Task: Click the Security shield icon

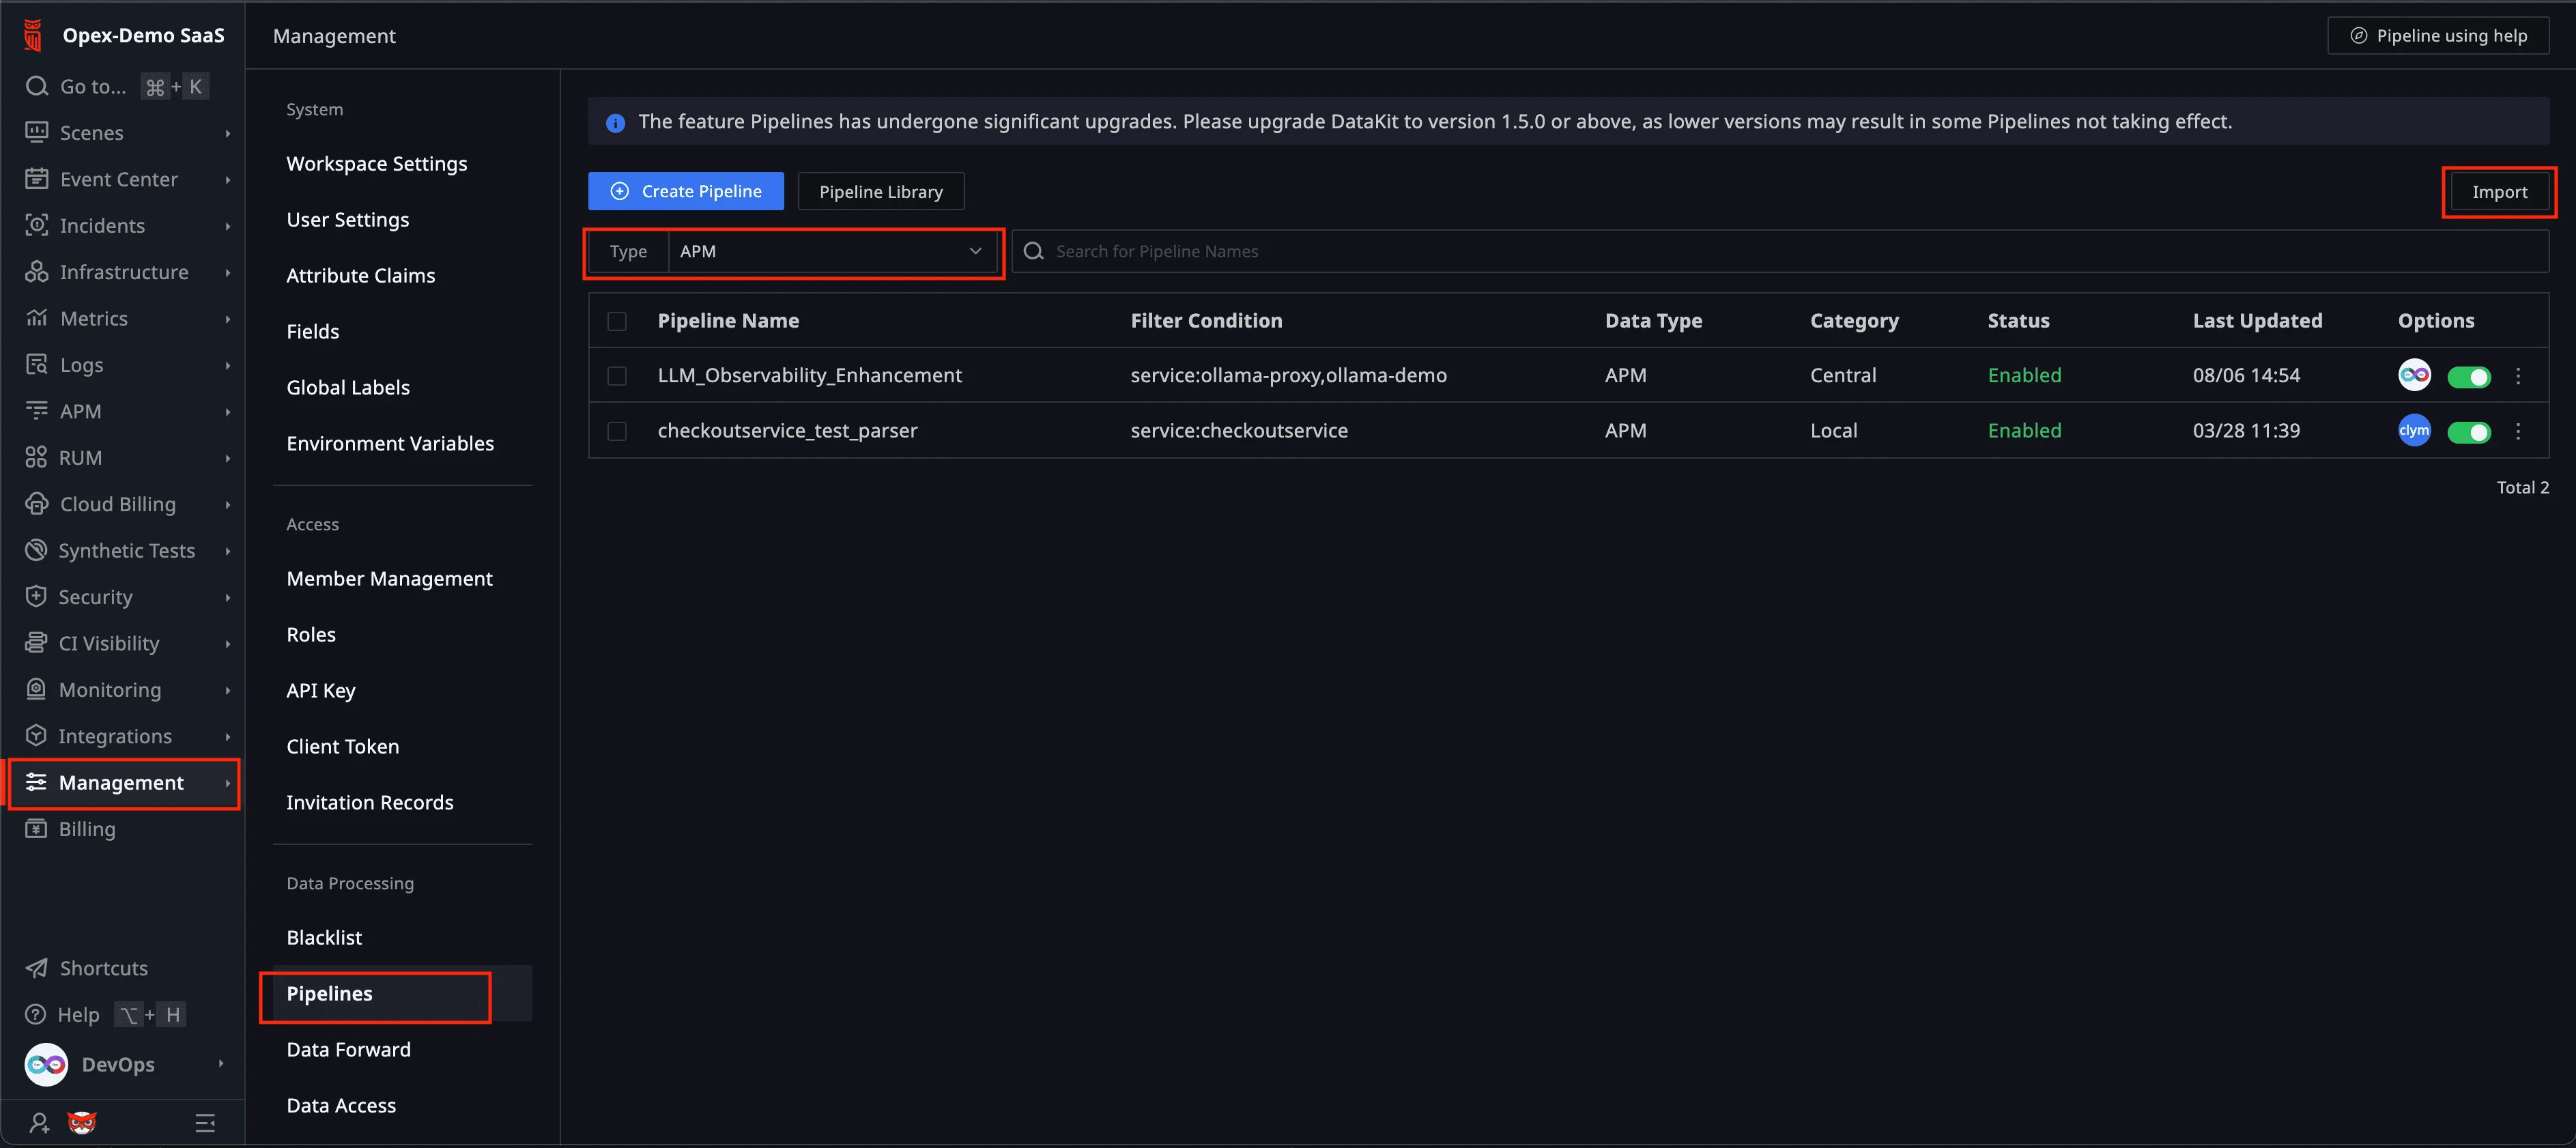Action: (36, 597)
